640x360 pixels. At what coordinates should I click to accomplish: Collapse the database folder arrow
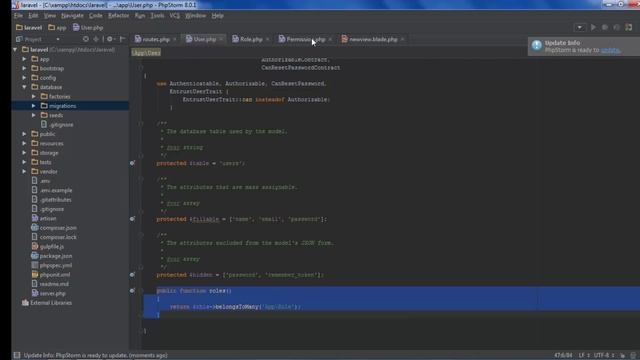point(24,87)
